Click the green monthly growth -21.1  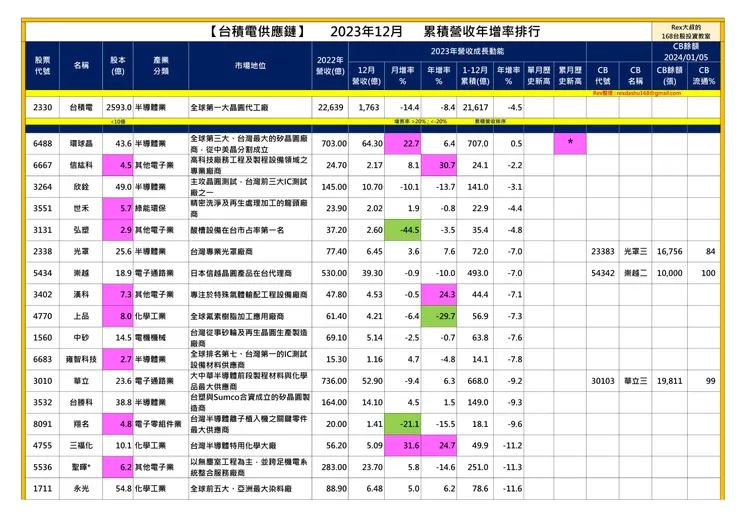(x=403, y=424)
